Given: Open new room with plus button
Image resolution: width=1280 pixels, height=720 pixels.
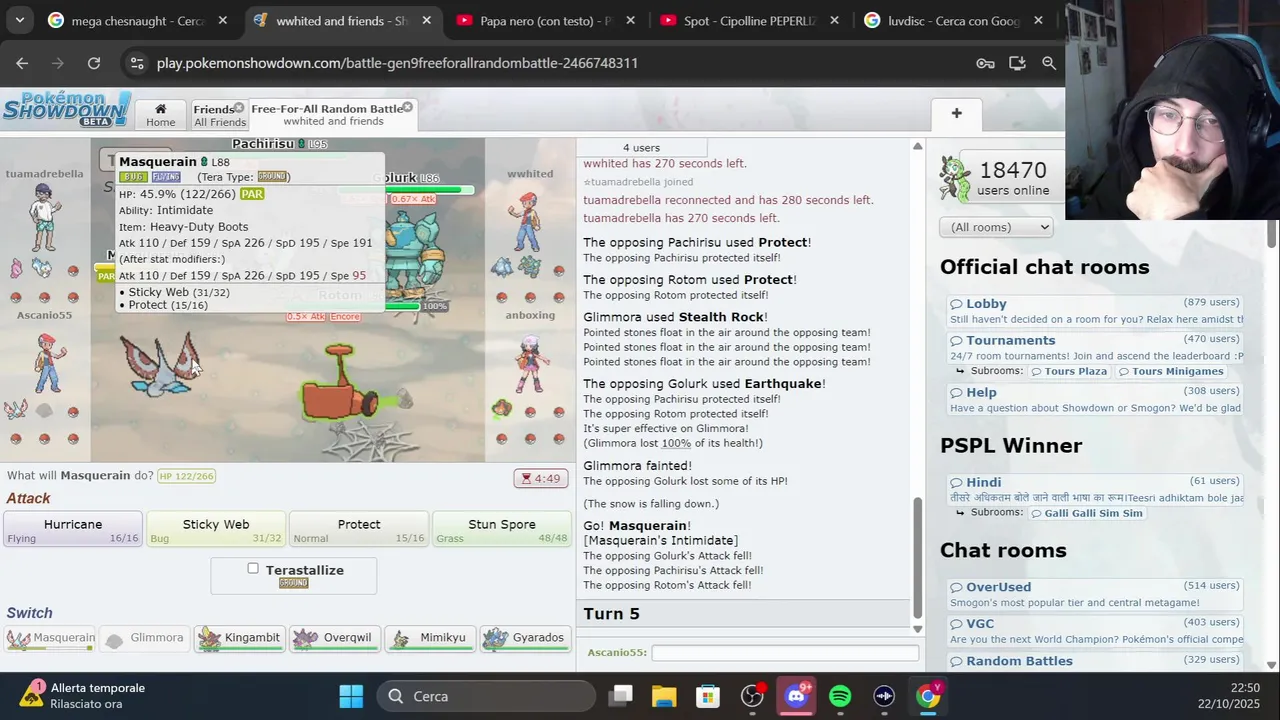Looking at the screenshot, I should click(956, 114).
